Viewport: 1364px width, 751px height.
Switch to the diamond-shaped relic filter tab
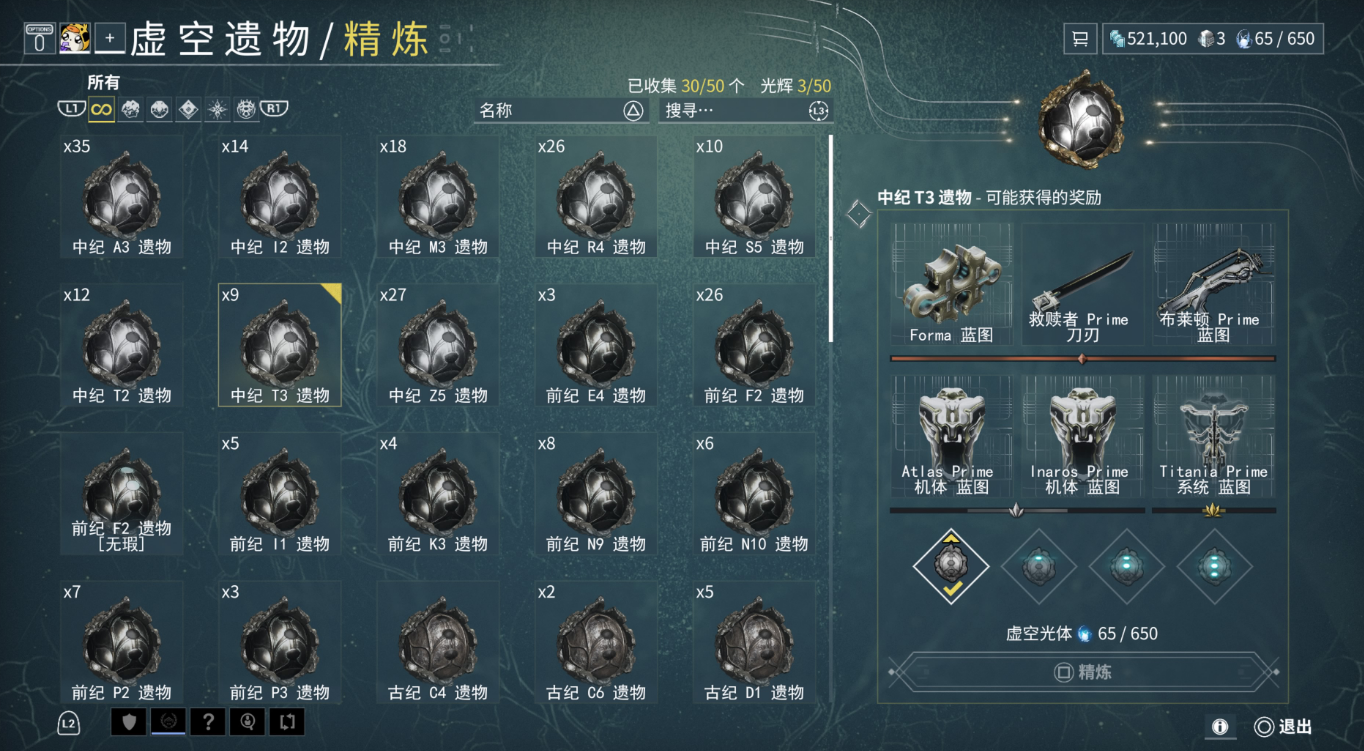tap(188, 109)
